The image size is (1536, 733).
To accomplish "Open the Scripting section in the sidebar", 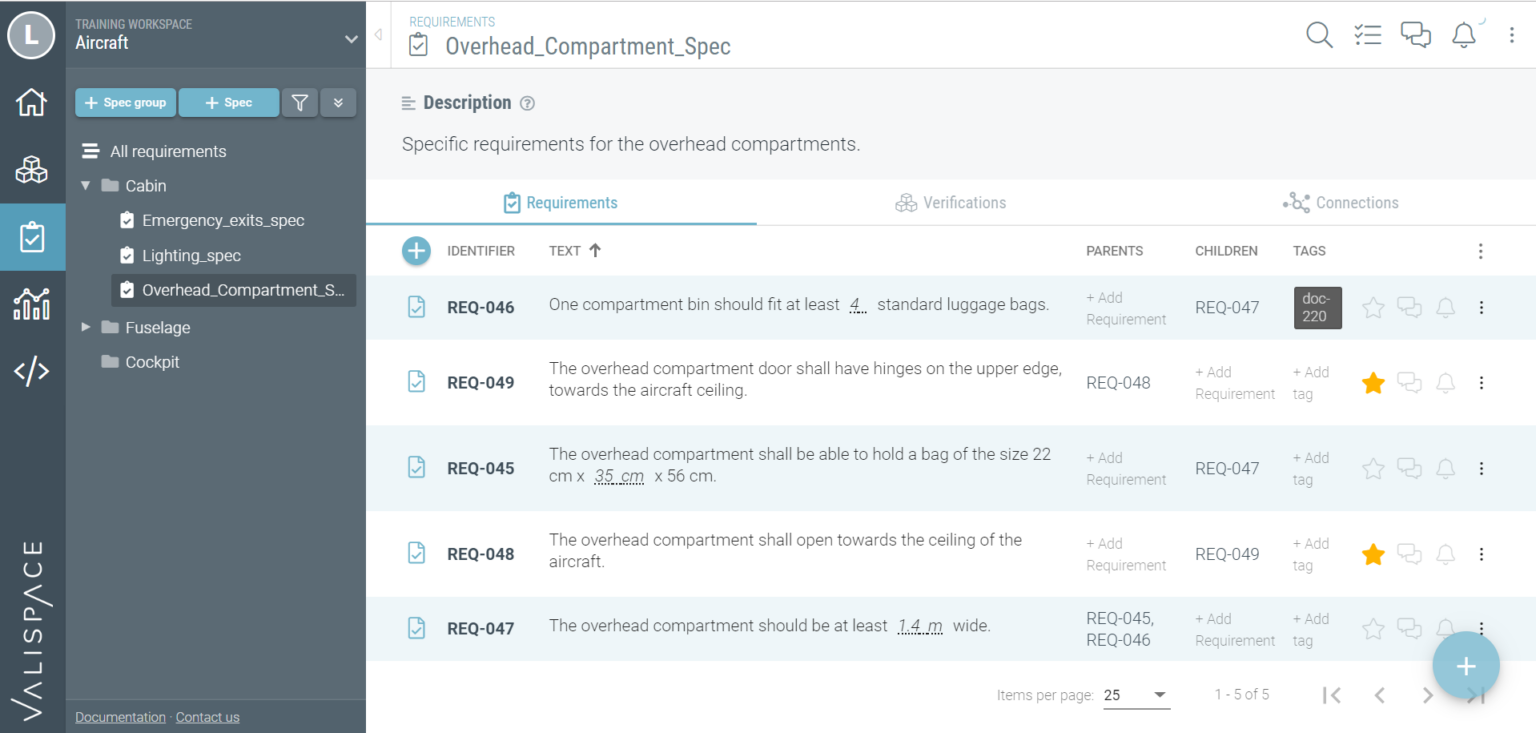I will [x=32, y=371].
